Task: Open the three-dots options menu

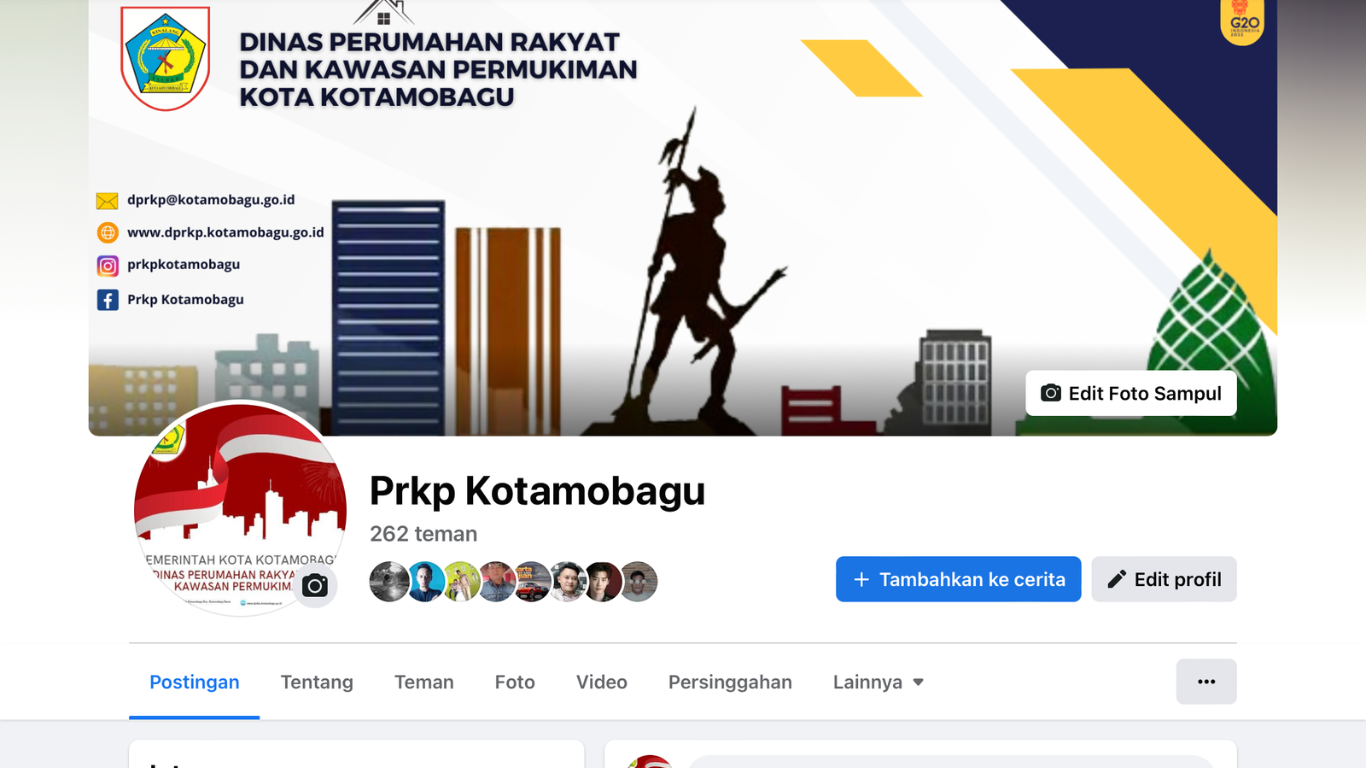Action: coord(1206,682)
